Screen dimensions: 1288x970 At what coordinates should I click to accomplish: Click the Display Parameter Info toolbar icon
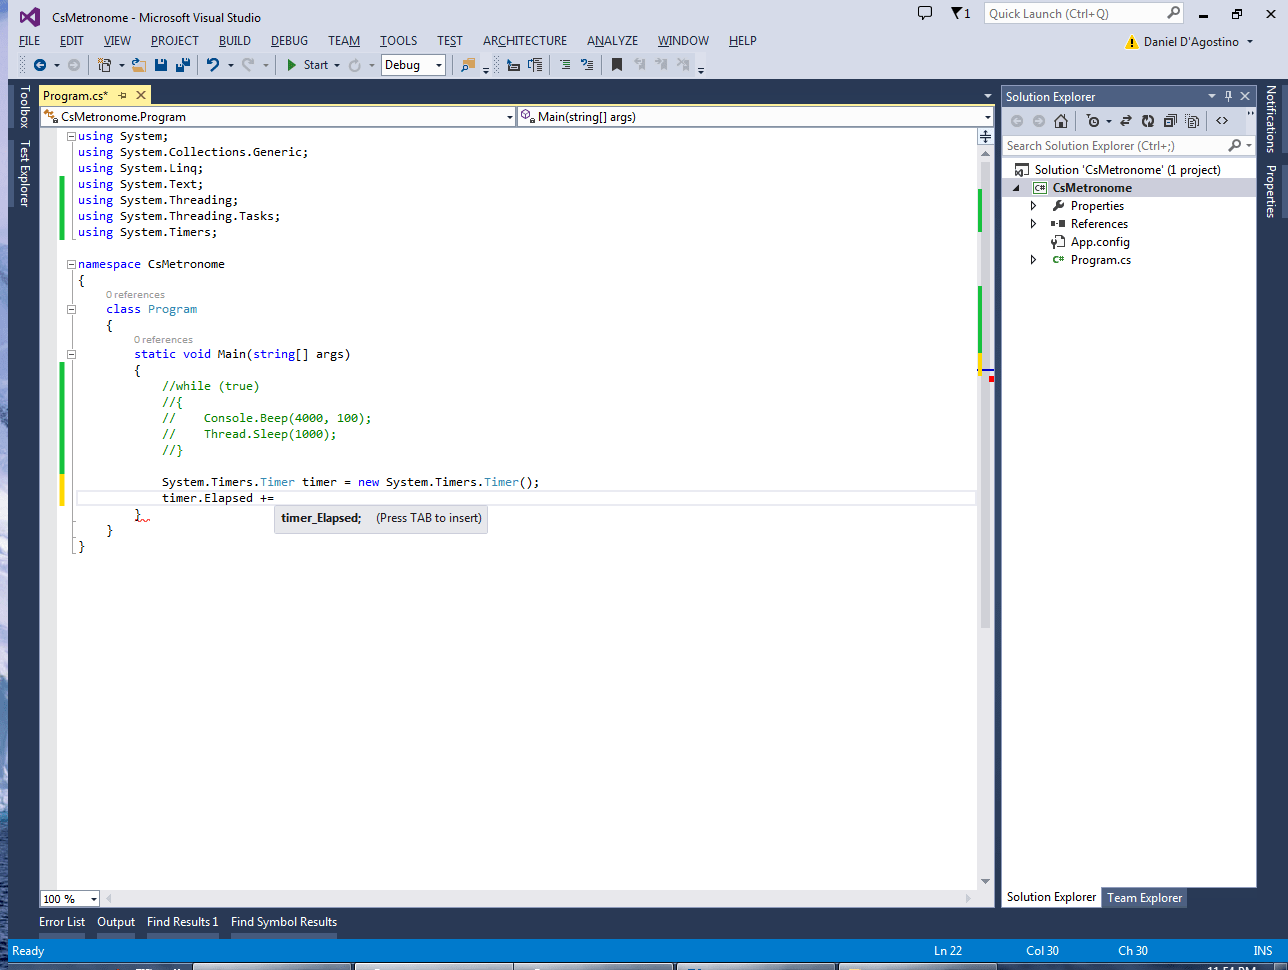535,65
